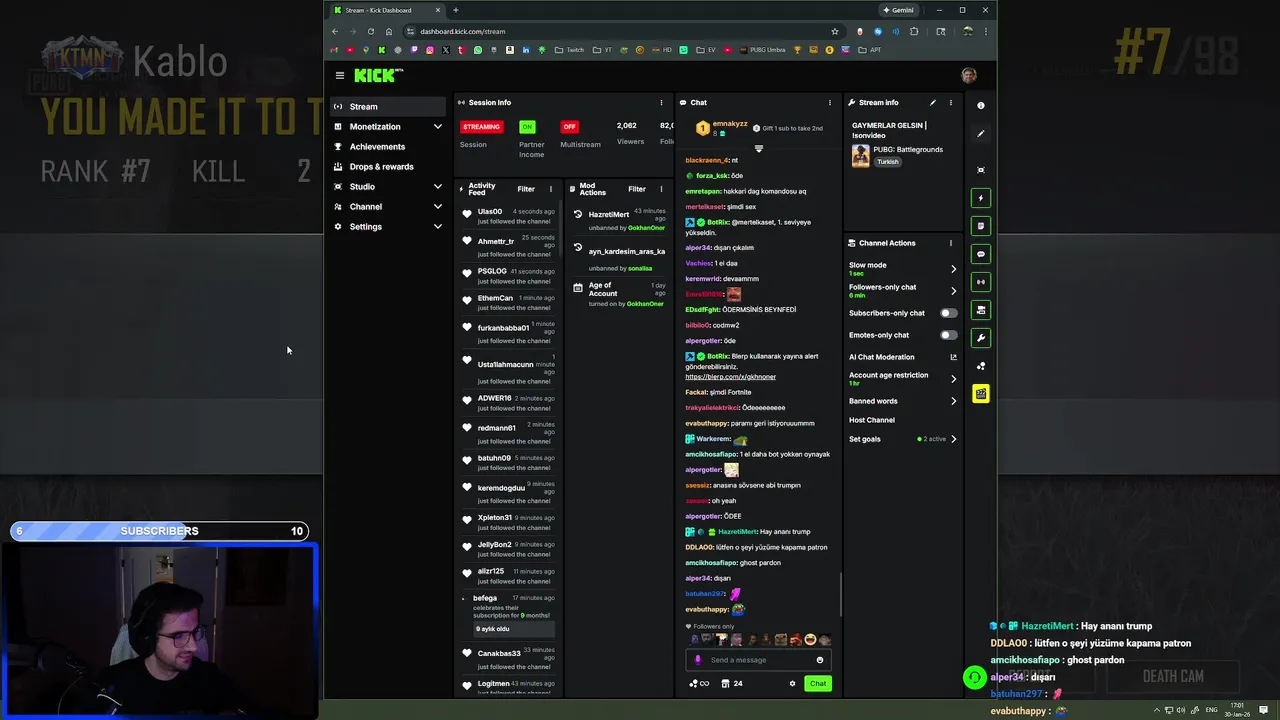Screen dimensions: 1280x720
Task: Open Mod Actions three-dot menu
Action: [x=661, y=188]
